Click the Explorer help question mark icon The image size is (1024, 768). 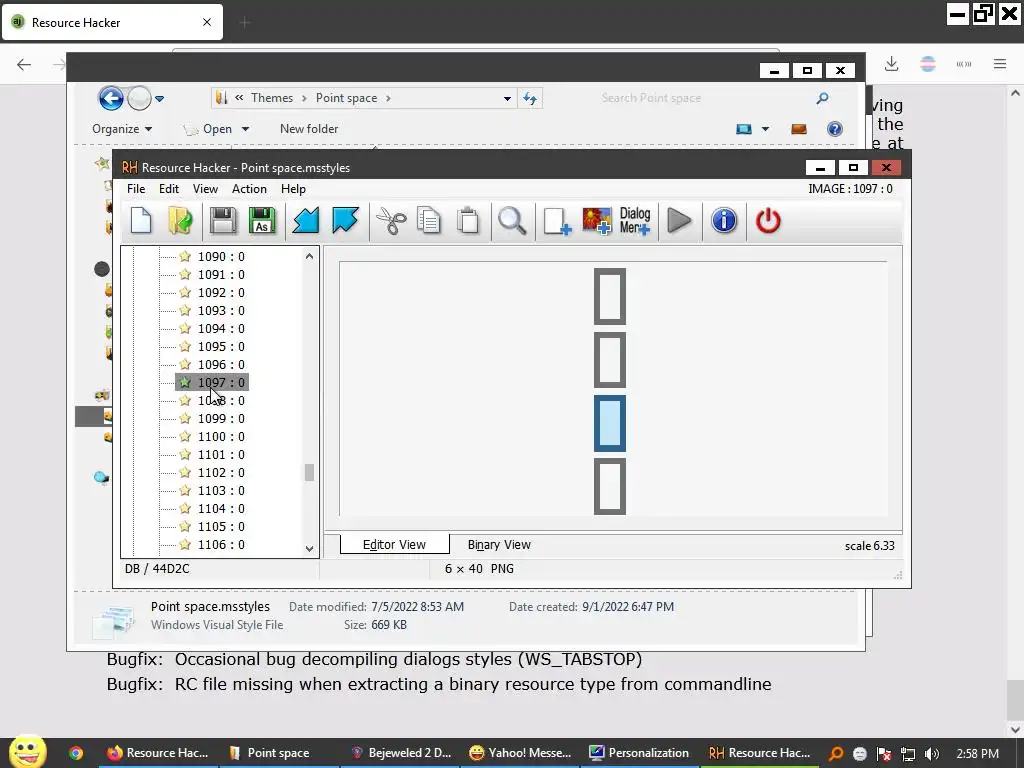pyautogui.click(x=835, y=129)
